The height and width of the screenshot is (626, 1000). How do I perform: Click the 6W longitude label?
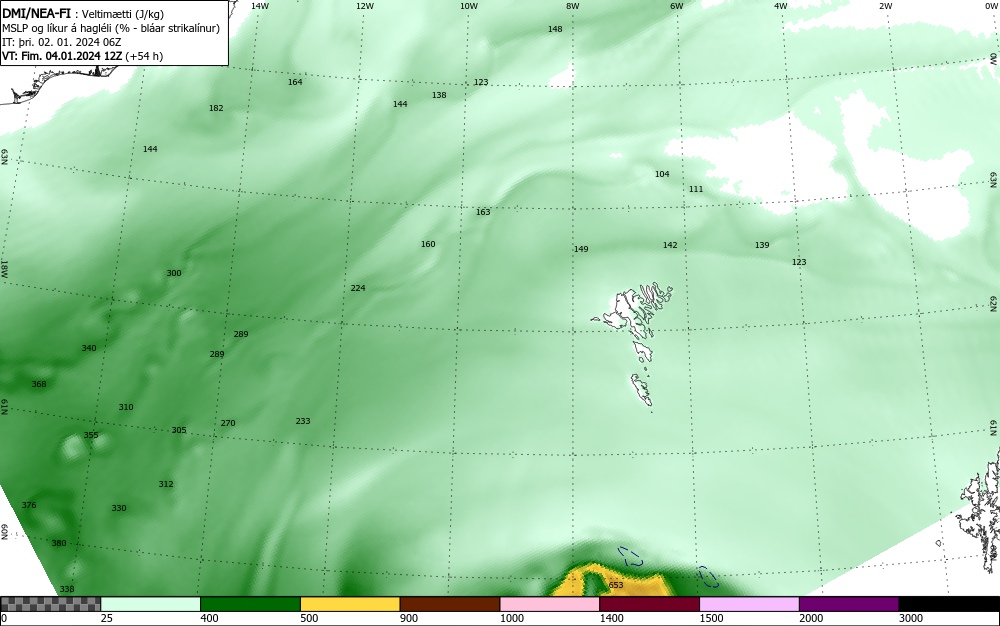[677, 6]
